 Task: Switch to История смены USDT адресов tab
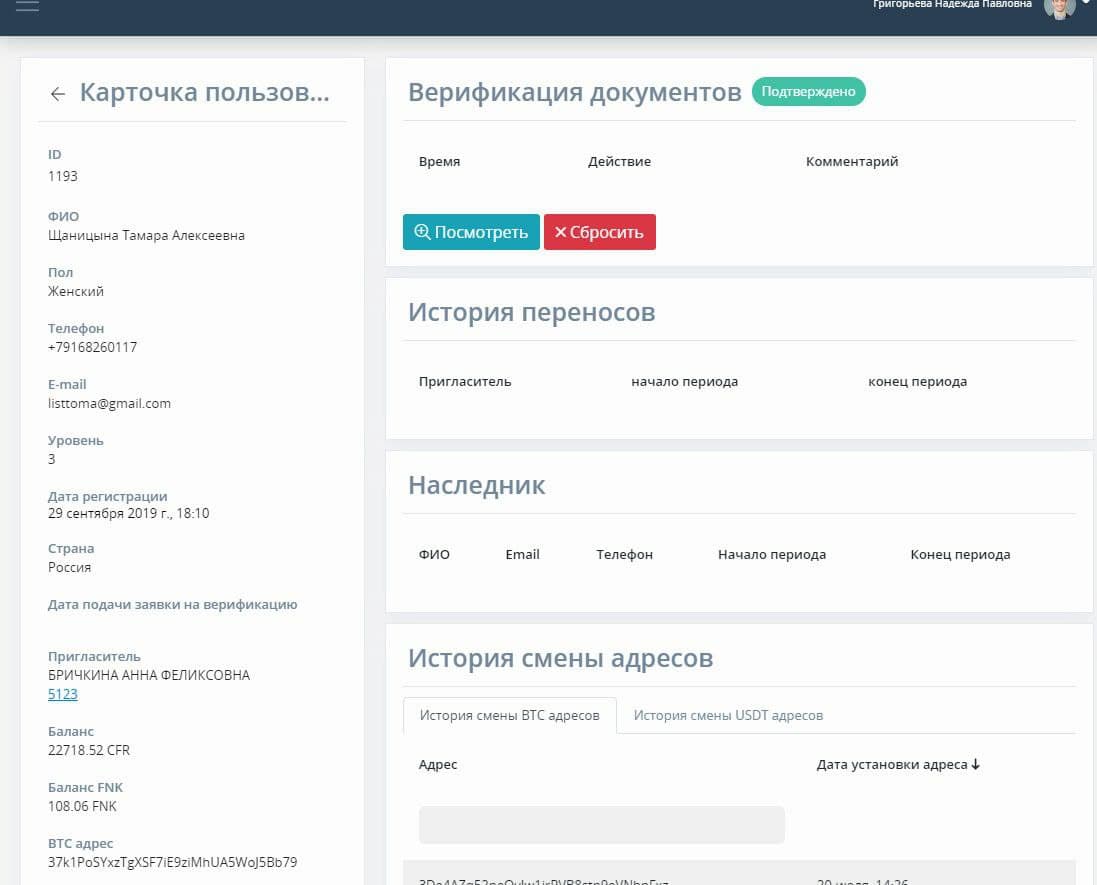[x=728, y=715]
